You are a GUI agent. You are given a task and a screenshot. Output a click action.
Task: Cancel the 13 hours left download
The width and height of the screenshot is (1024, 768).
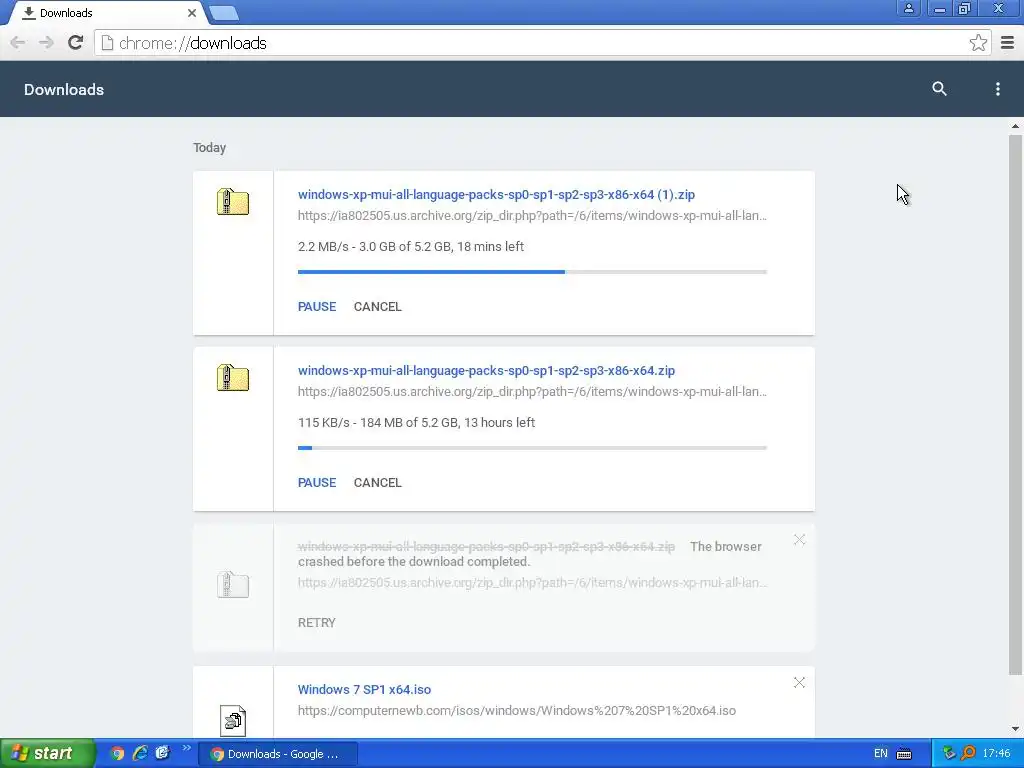[377, 483]
